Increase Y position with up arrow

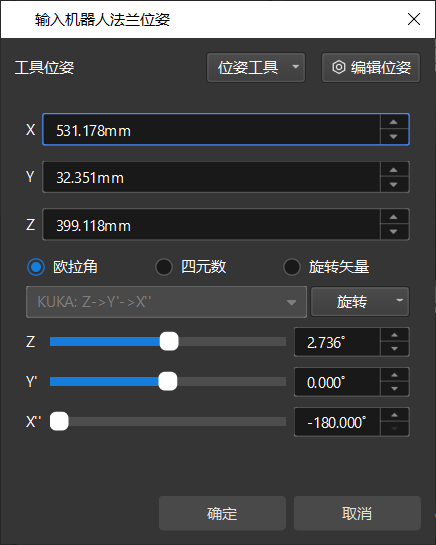tap(394, 170)
